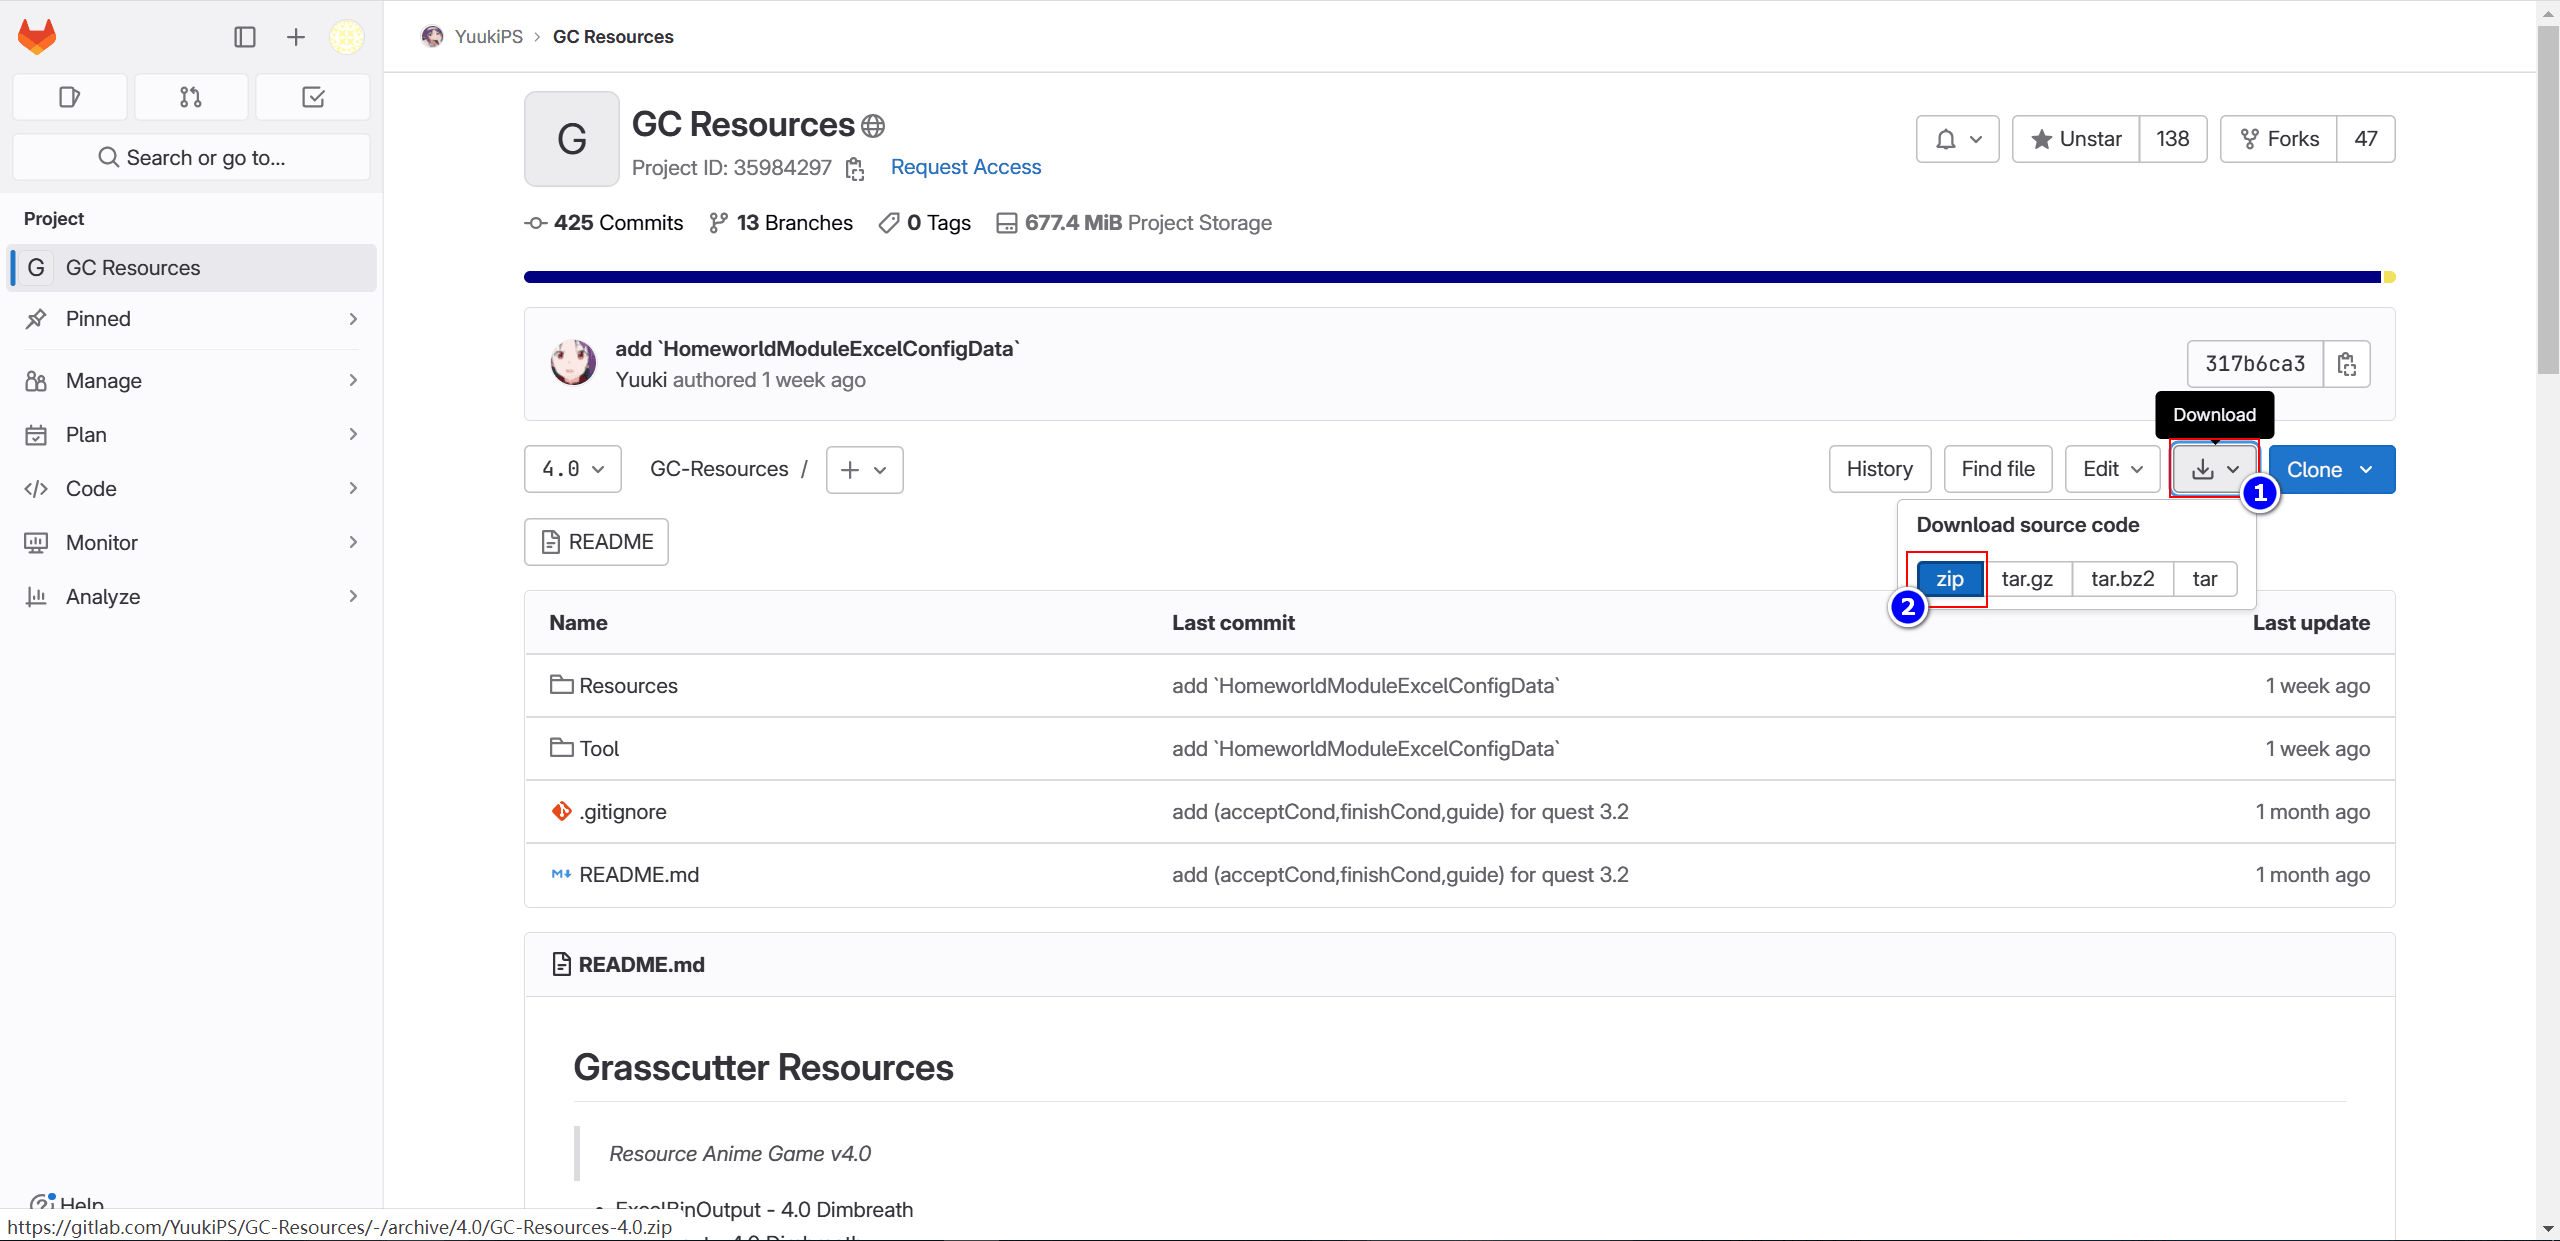Download source as tar.gz
Image resolution: width=2560 pixels, height=1241 pixels.
pos(2027,579)
